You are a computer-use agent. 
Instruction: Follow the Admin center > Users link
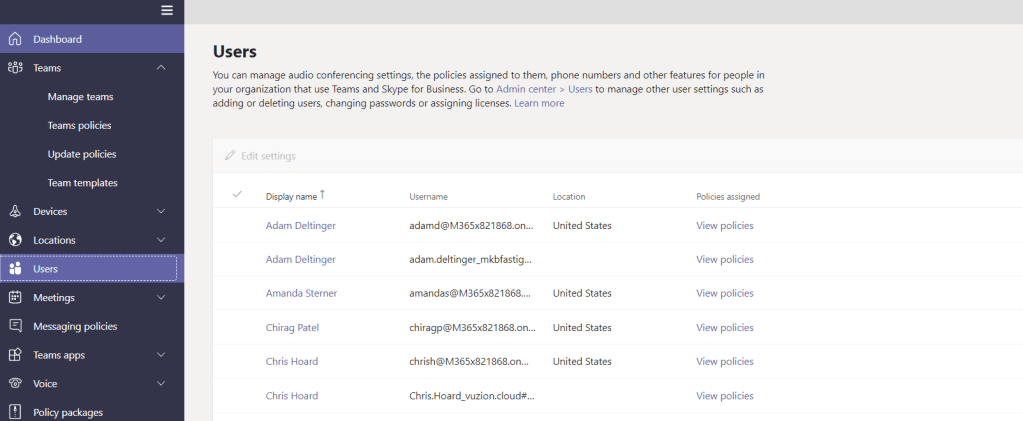tap(544, 89)
